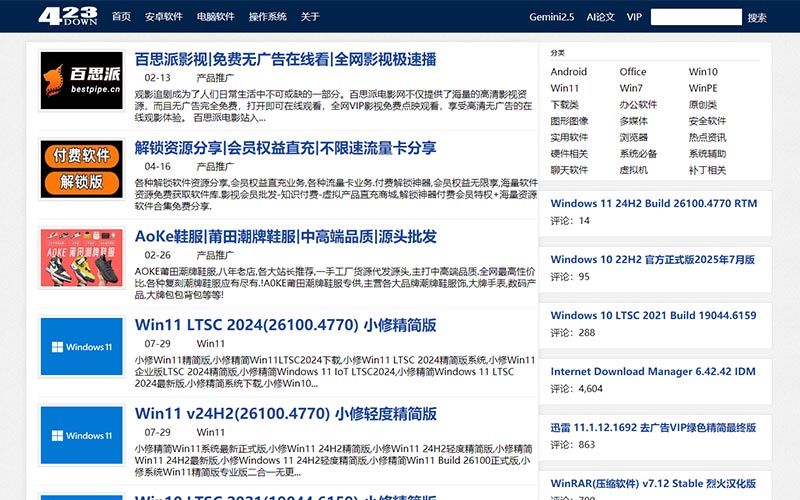Open AOKE sneaker ad thumbnail
This screenshot has height=500, width=800.
[x=82, y=258]
